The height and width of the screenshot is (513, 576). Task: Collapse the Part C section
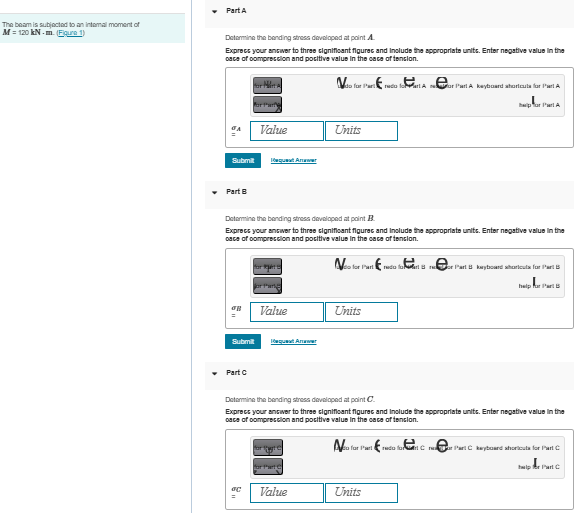(x=215, y=373)
